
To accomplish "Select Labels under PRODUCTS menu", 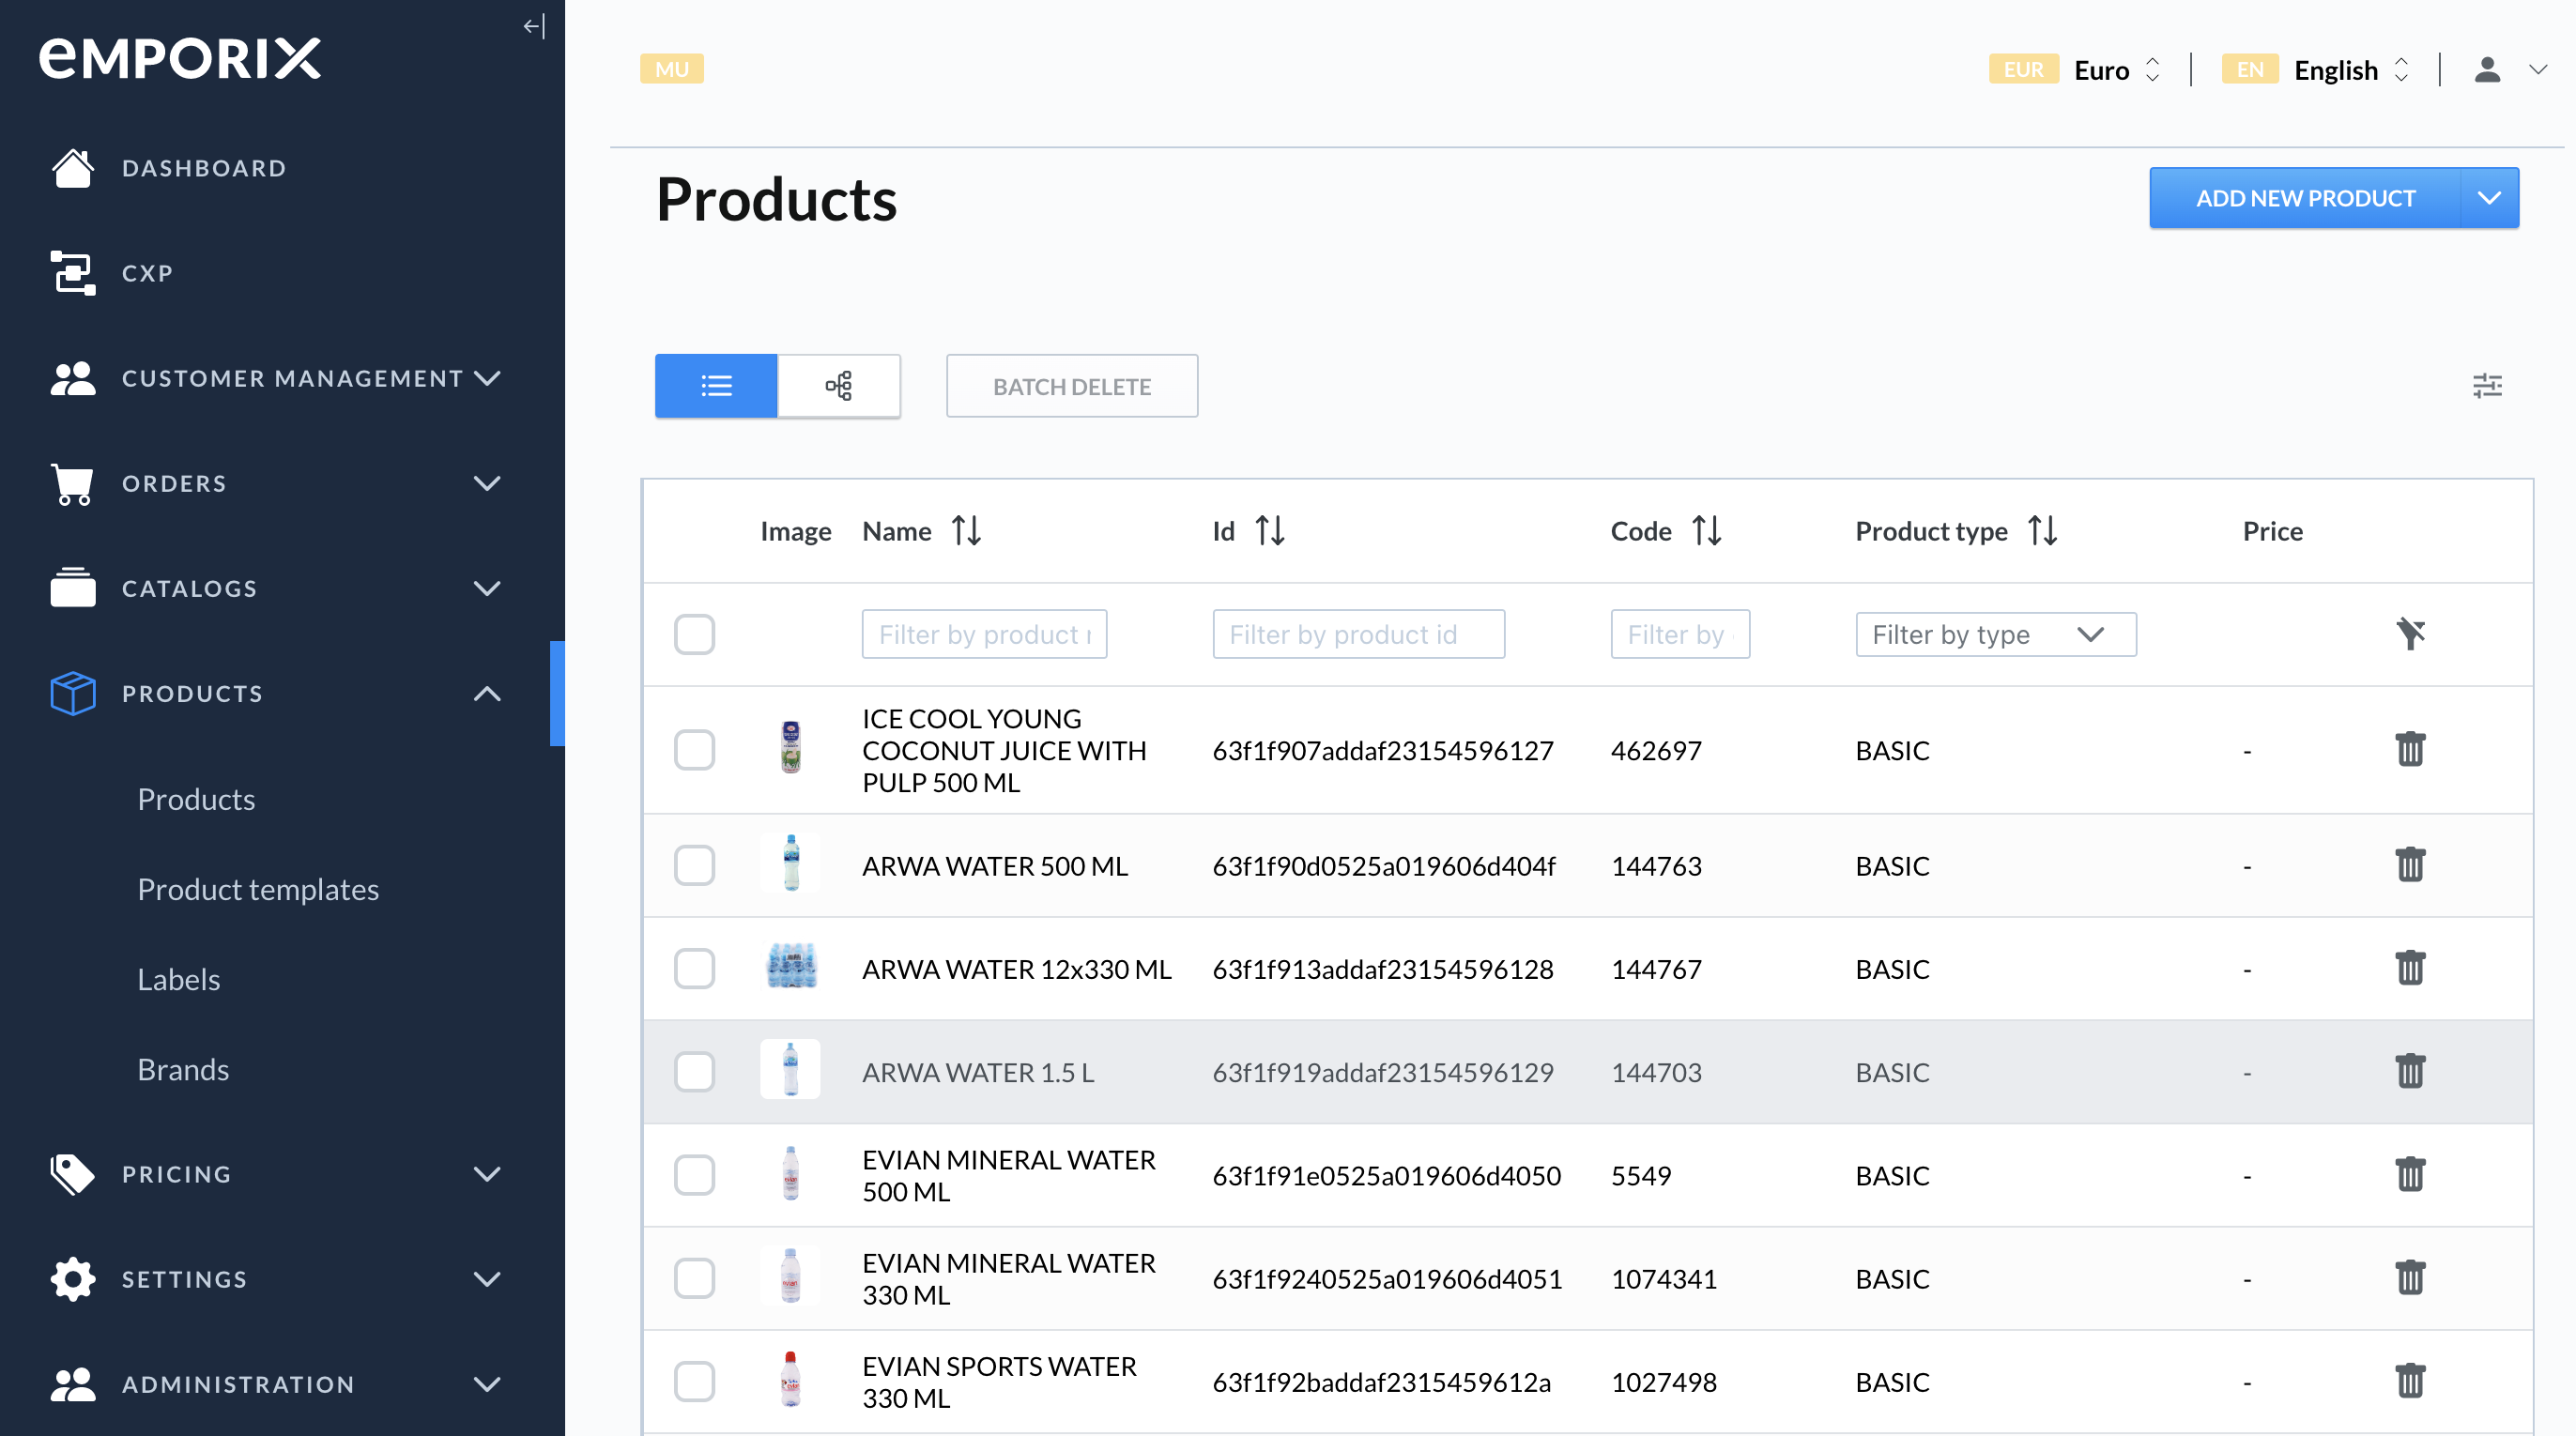I will click(176, 978).
